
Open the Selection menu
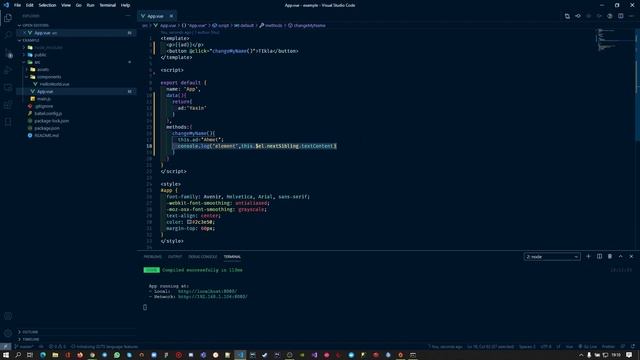click(x=47, y=5)
